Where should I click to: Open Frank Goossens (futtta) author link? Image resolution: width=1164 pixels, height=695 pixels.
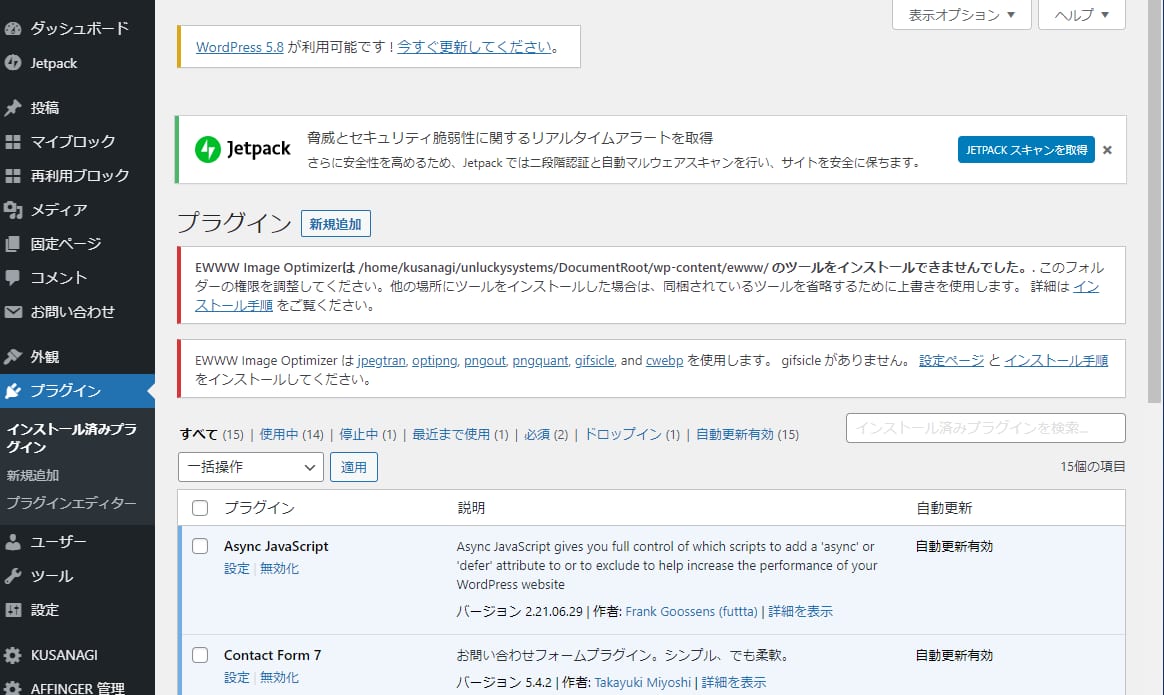[x=691, y=612]
